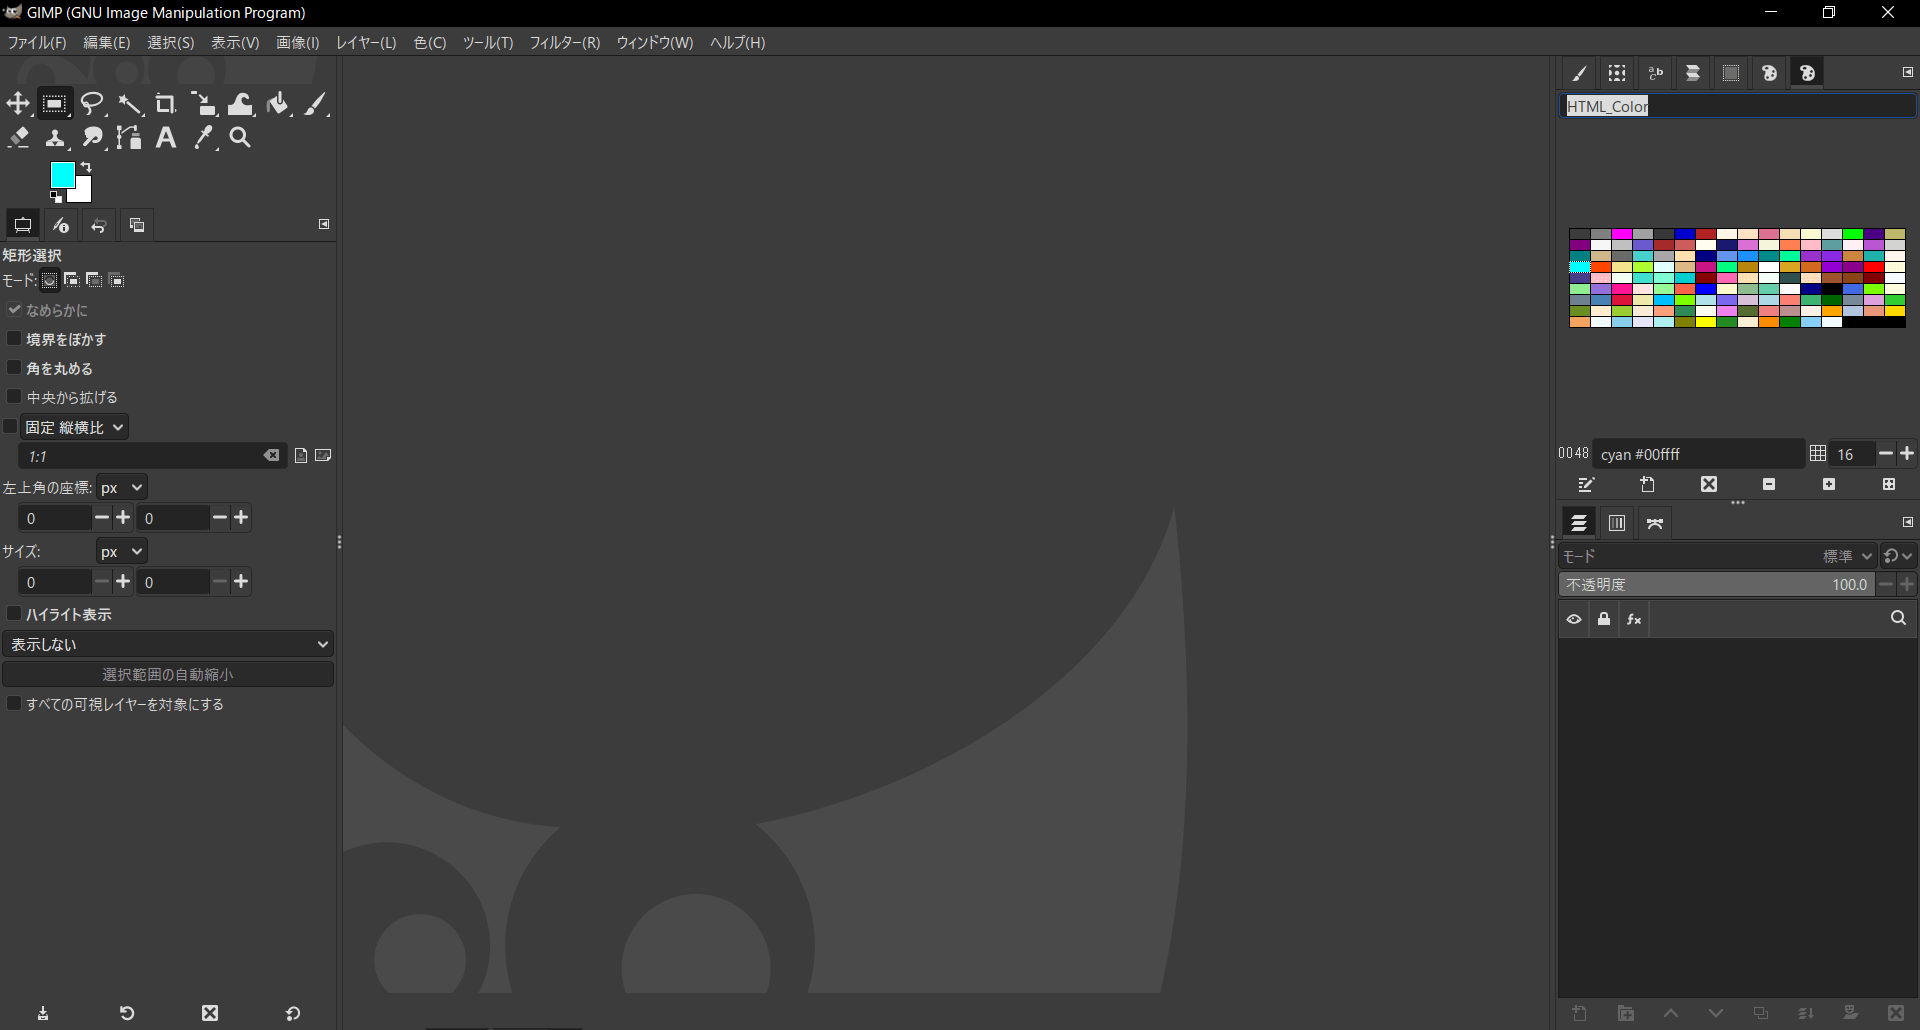This screenshot has width=1920, height=1030.
Task: Enable 境界をぼかす feather edges checkbox
Action: pos(14,339)
